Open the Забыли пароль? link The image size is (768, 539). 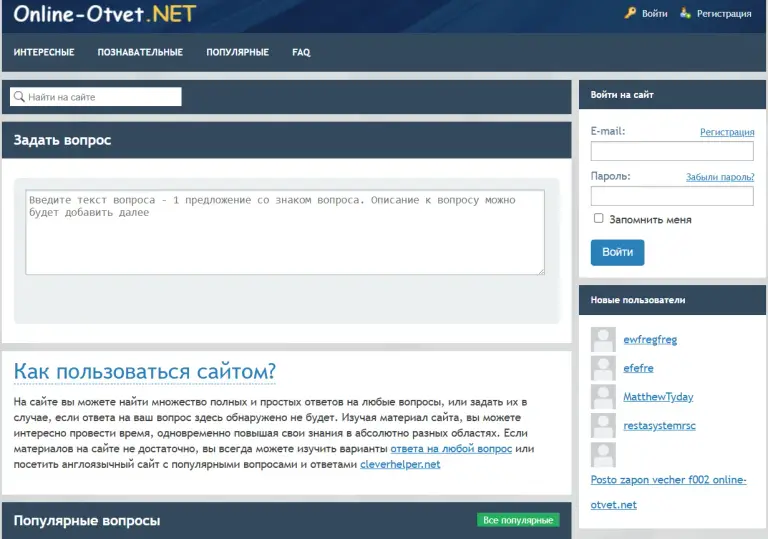pos(720,177)
